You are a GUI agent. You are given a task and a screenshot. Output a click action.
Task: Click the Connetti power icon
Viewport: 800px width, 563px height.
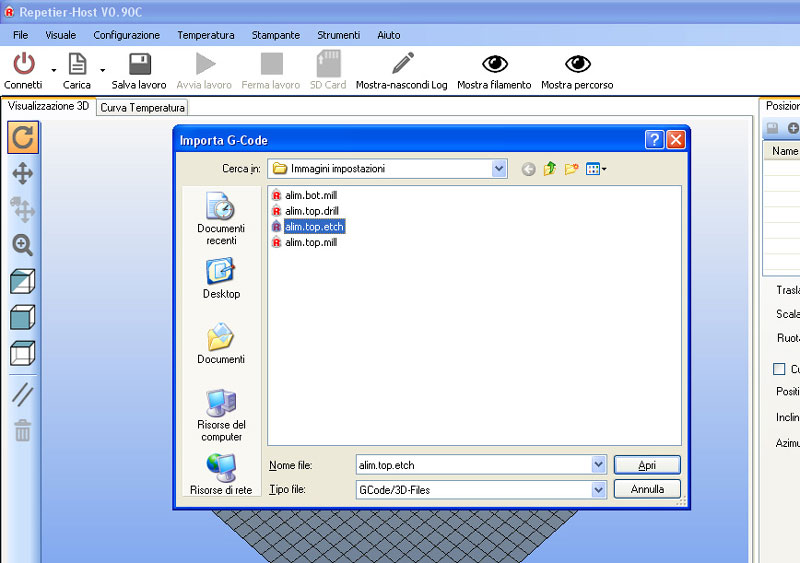pyautogui.click(x=23, y=64)
